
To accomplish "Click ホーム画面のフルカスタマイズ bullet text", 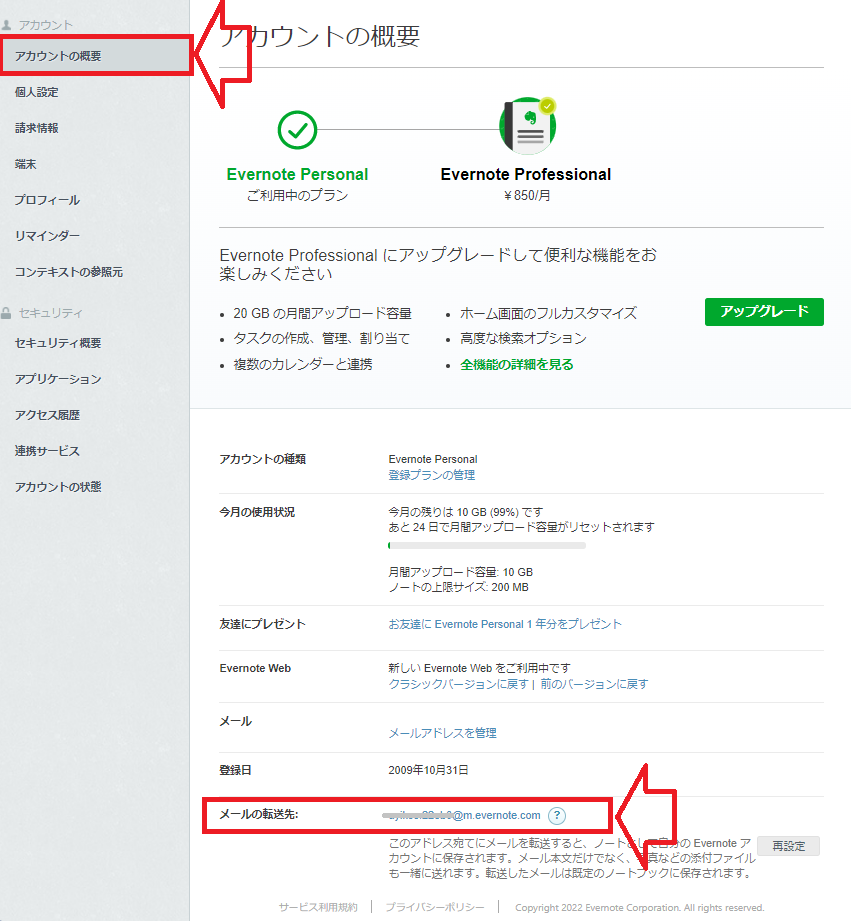I will (x=548, y=314).
